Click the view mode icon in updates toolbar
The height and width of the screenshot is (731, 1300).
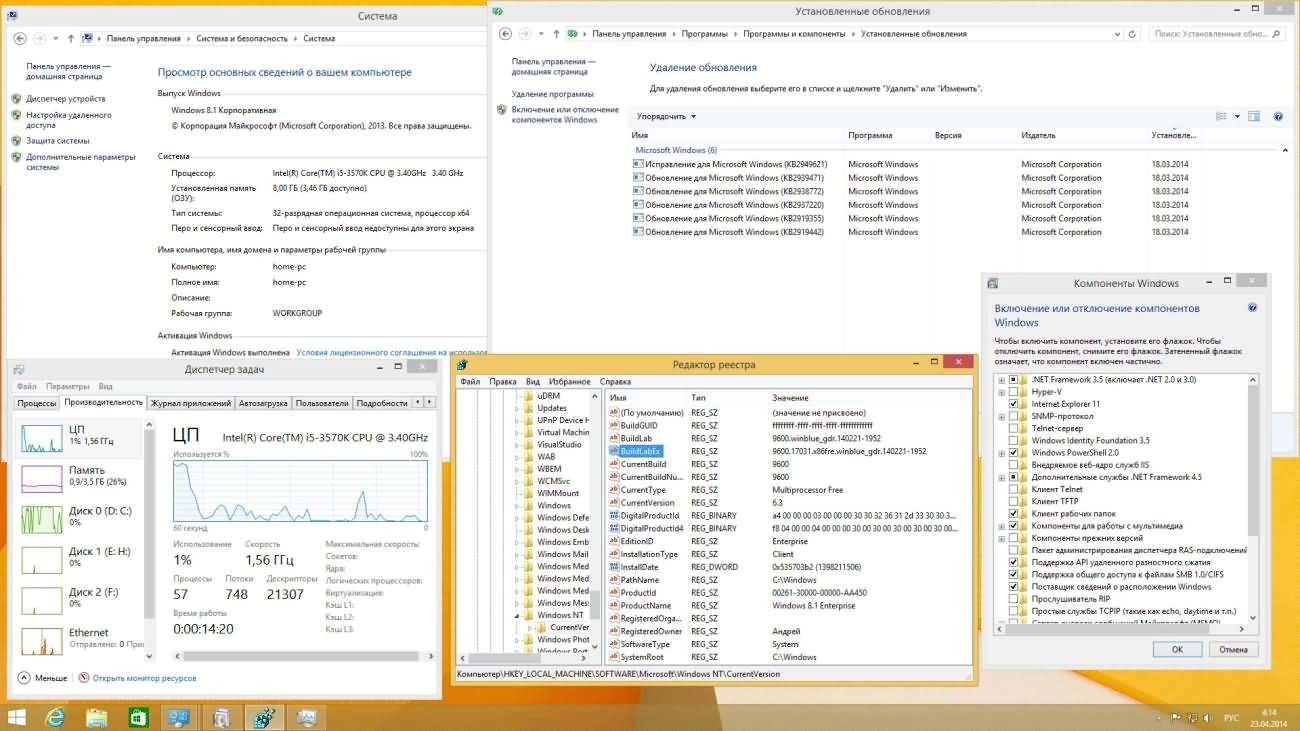point(1221,116)
